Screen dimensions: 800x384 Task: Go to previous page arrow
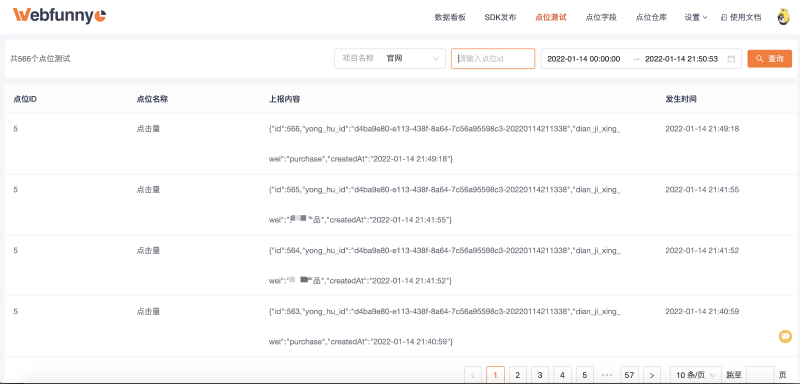[473, 375]
